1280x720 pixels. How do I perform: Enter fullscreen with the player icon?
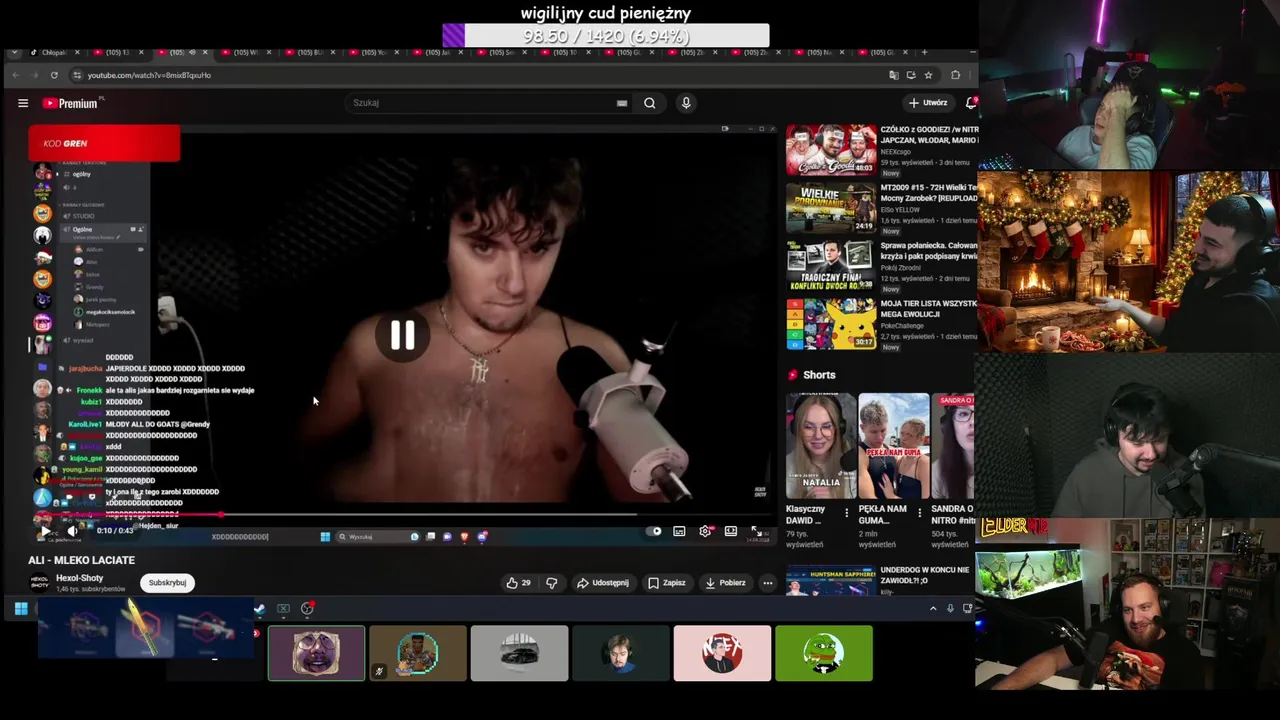pos(756,531)
